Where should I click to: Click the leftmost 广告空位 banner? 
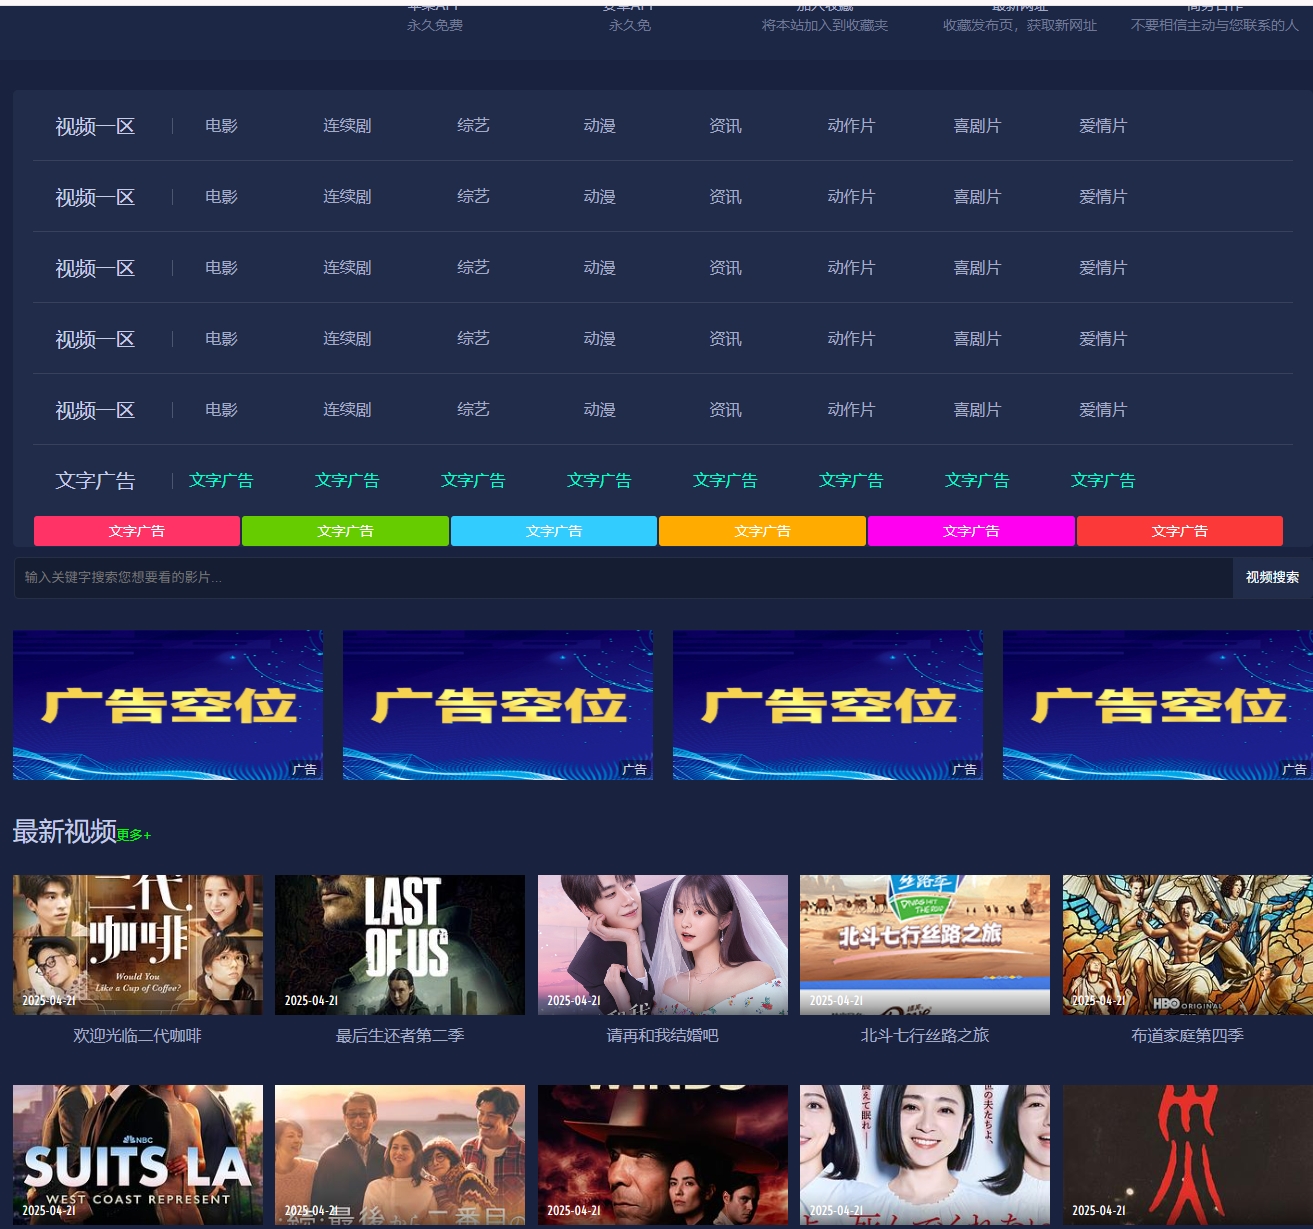point(168,705)
